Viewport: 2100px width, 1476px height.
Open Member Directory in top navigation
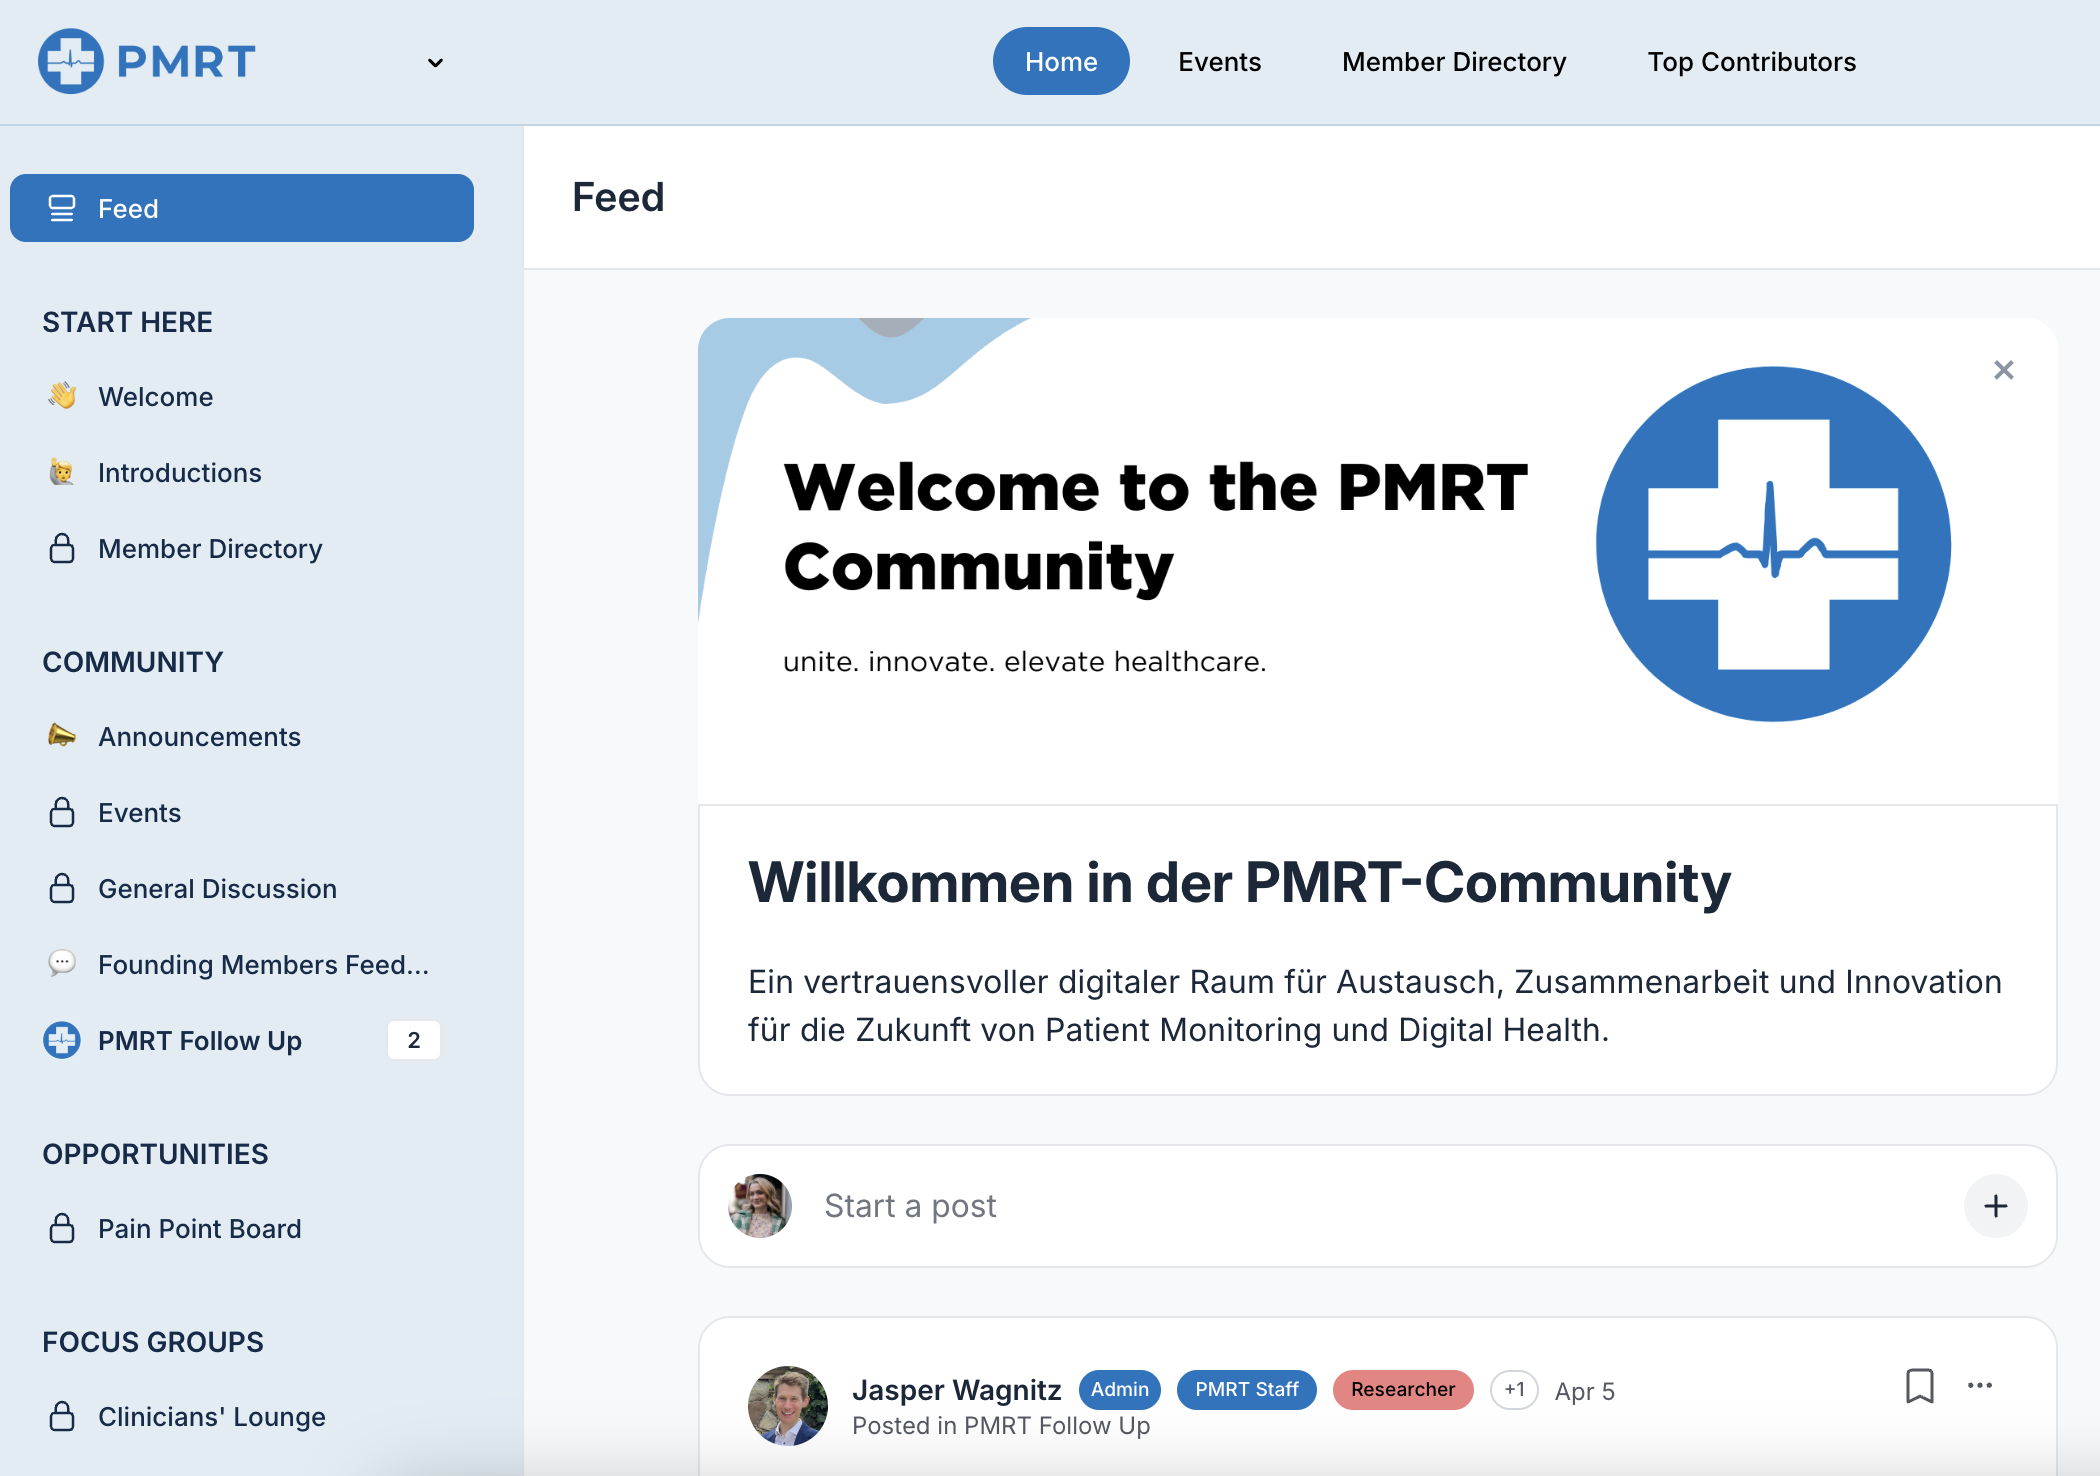pos(1454,61)
